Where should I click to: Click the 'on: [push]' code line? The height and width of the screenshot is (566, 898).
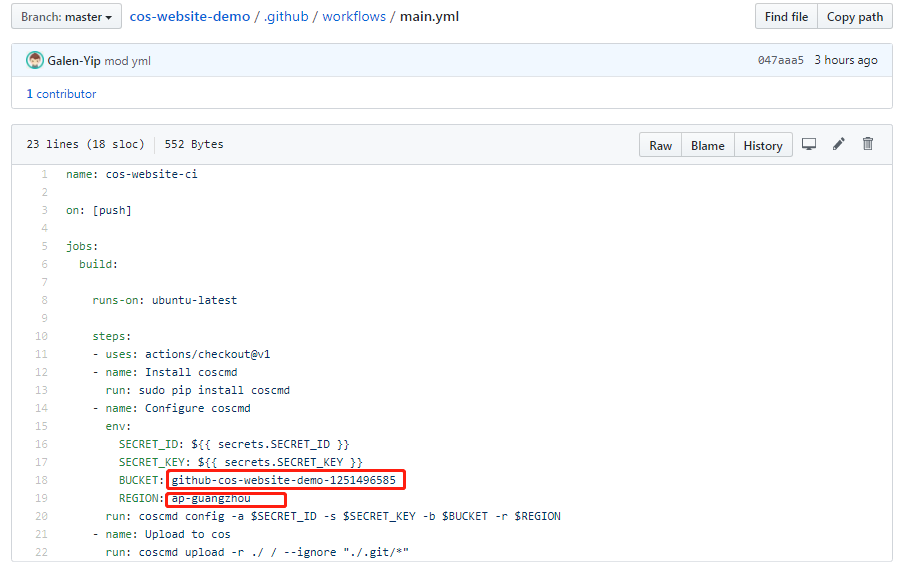(x=99, y=210)
